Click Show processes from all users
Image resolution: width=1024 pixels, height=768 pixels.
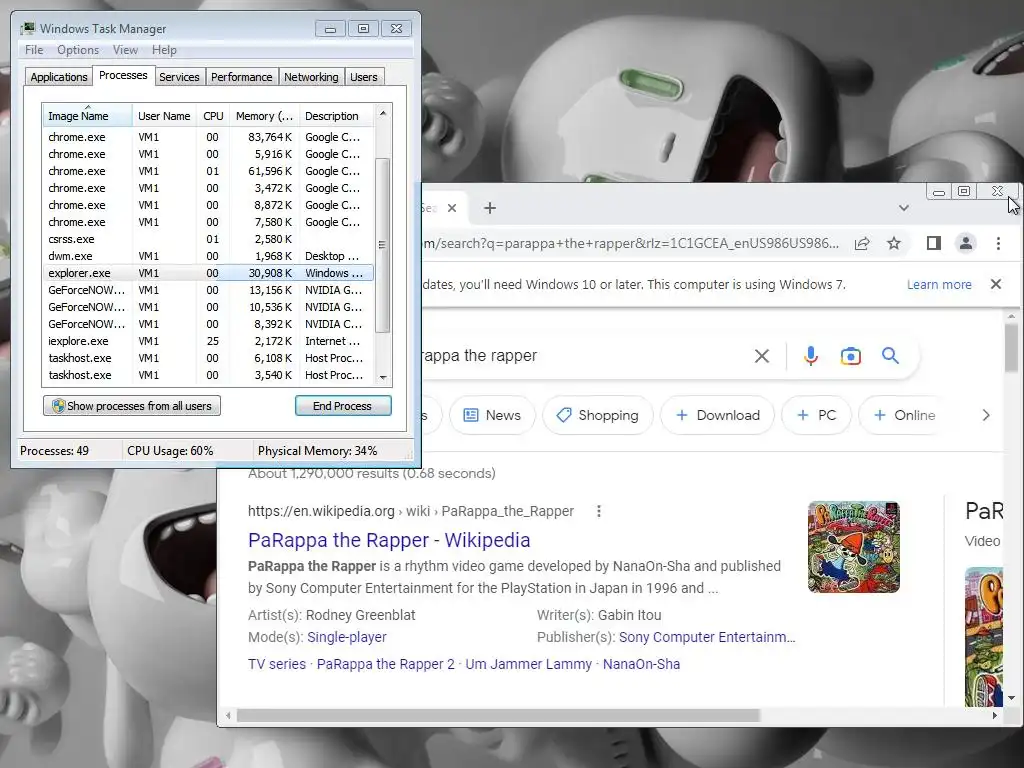(132, 406)
